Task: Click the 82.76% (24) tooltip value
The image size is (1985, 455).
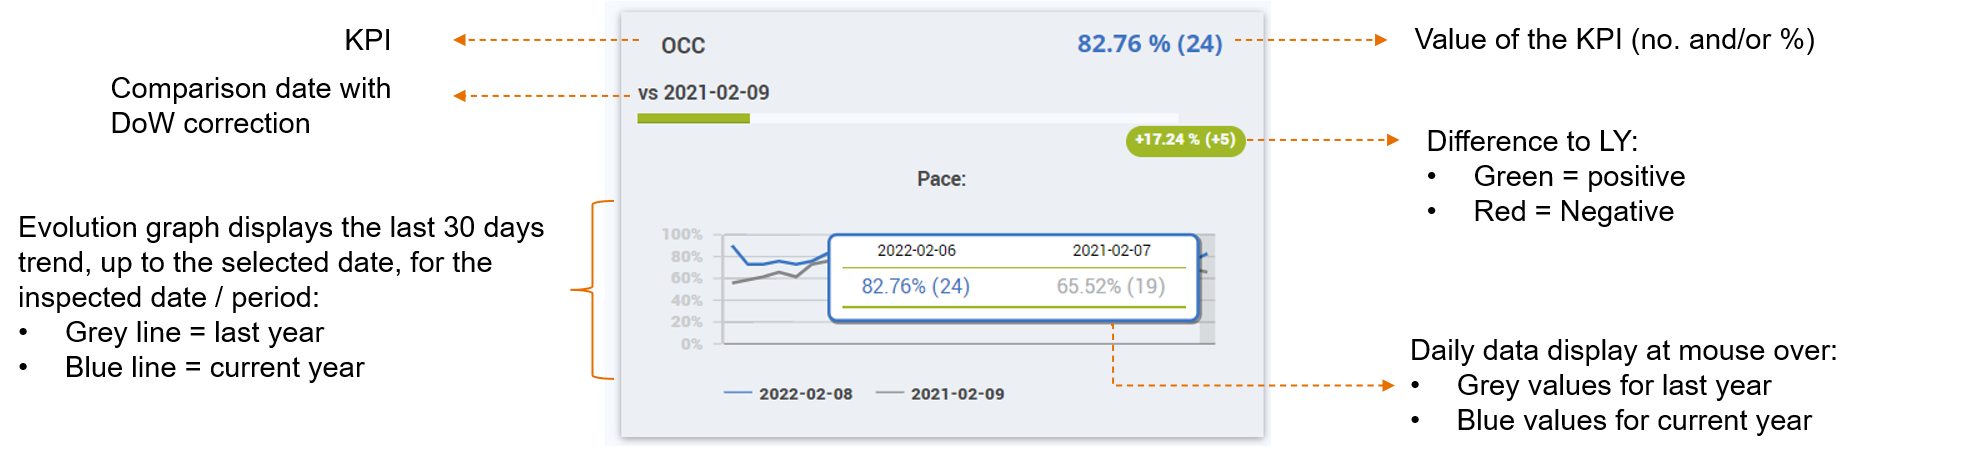Action: 916,287
